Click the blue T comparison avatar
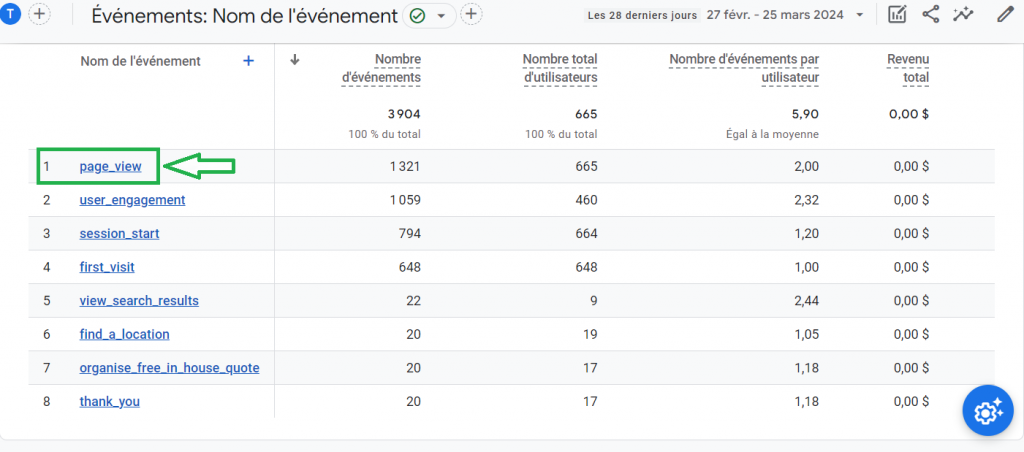Image resolution: width=1024 pixels, height=452 pixels. coord(10,14)
